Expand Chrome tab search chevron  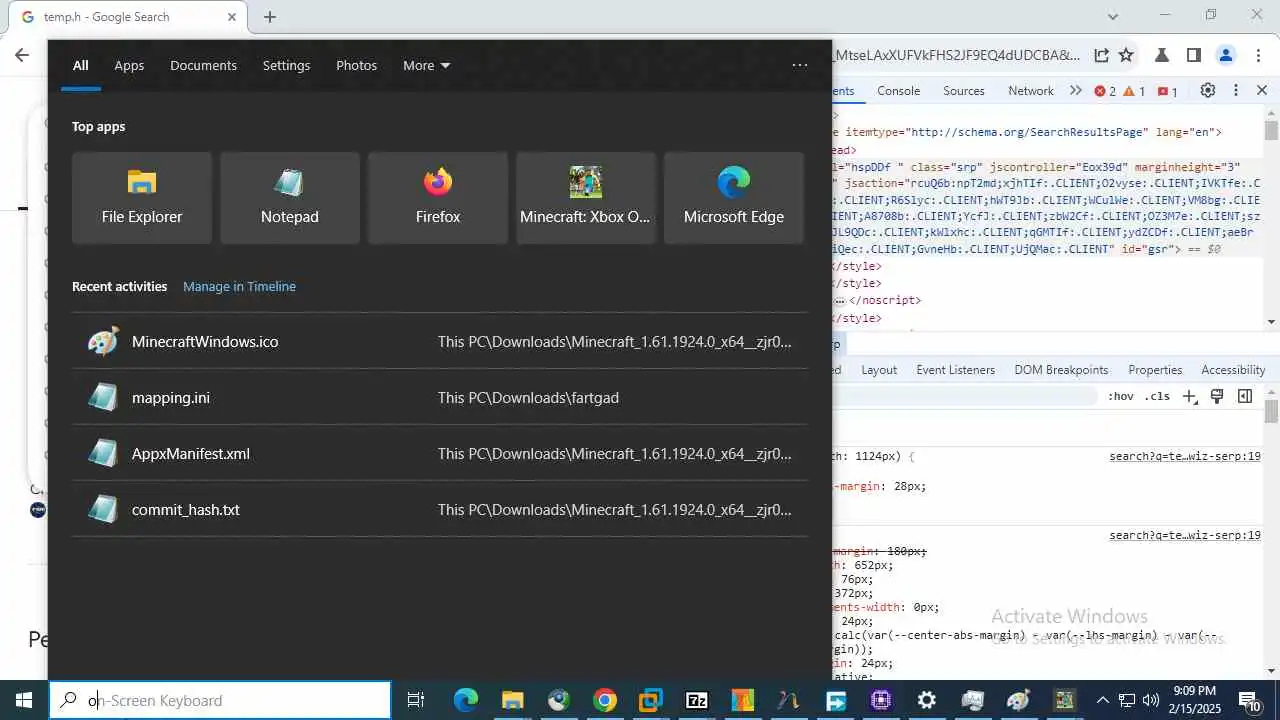[1113, 16]
